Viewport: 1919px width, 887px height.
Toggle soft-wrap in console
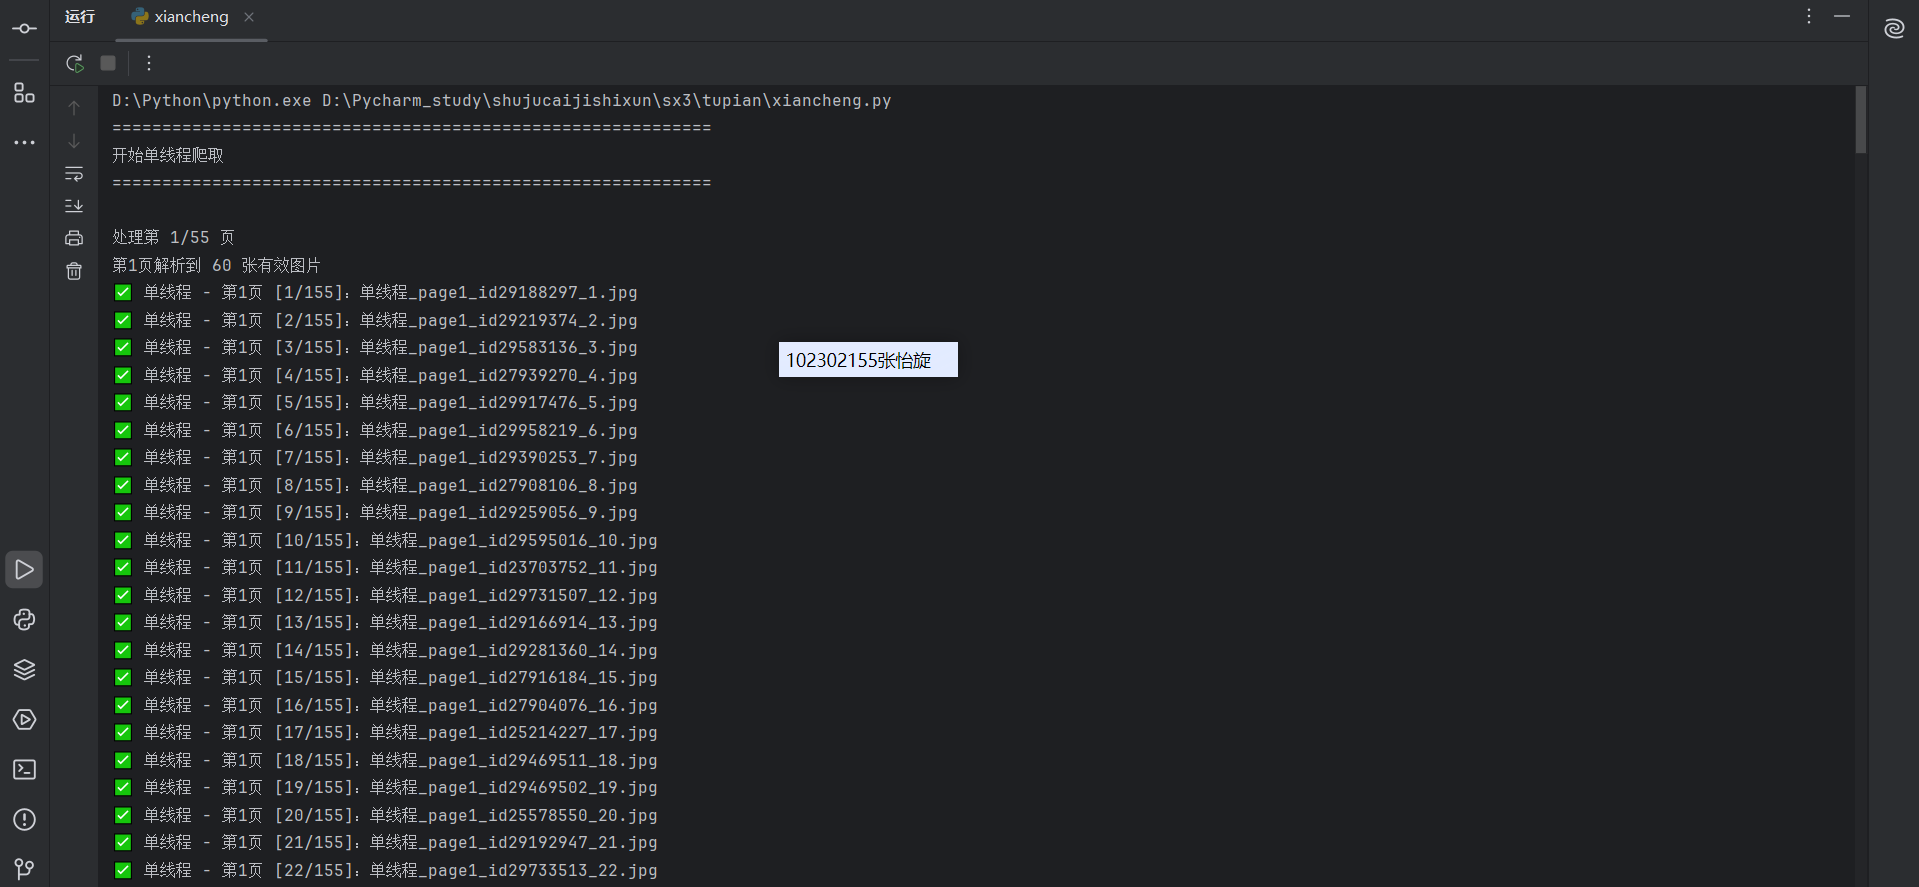point(74,174)
